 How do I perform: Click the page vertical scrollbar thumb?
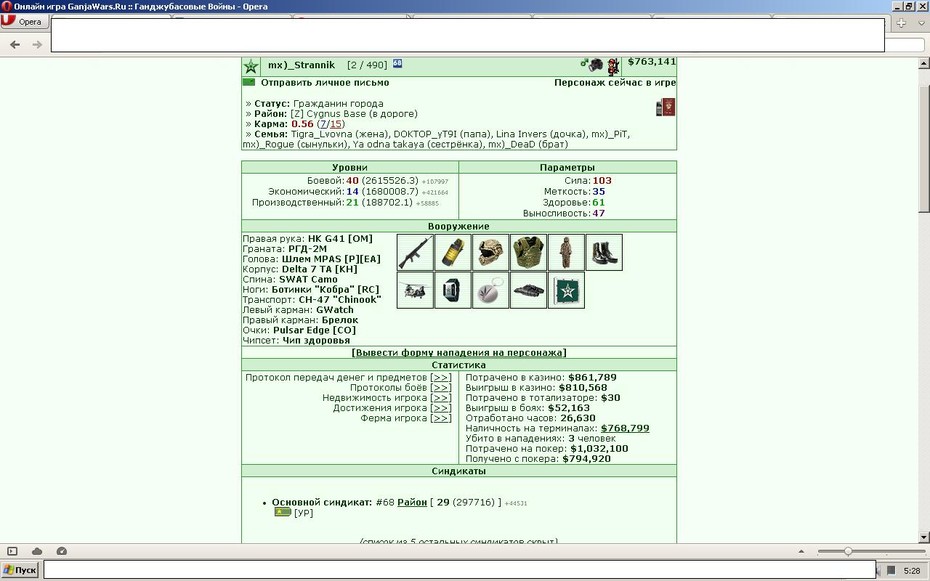pyautogui.click(x=924, y=148)
